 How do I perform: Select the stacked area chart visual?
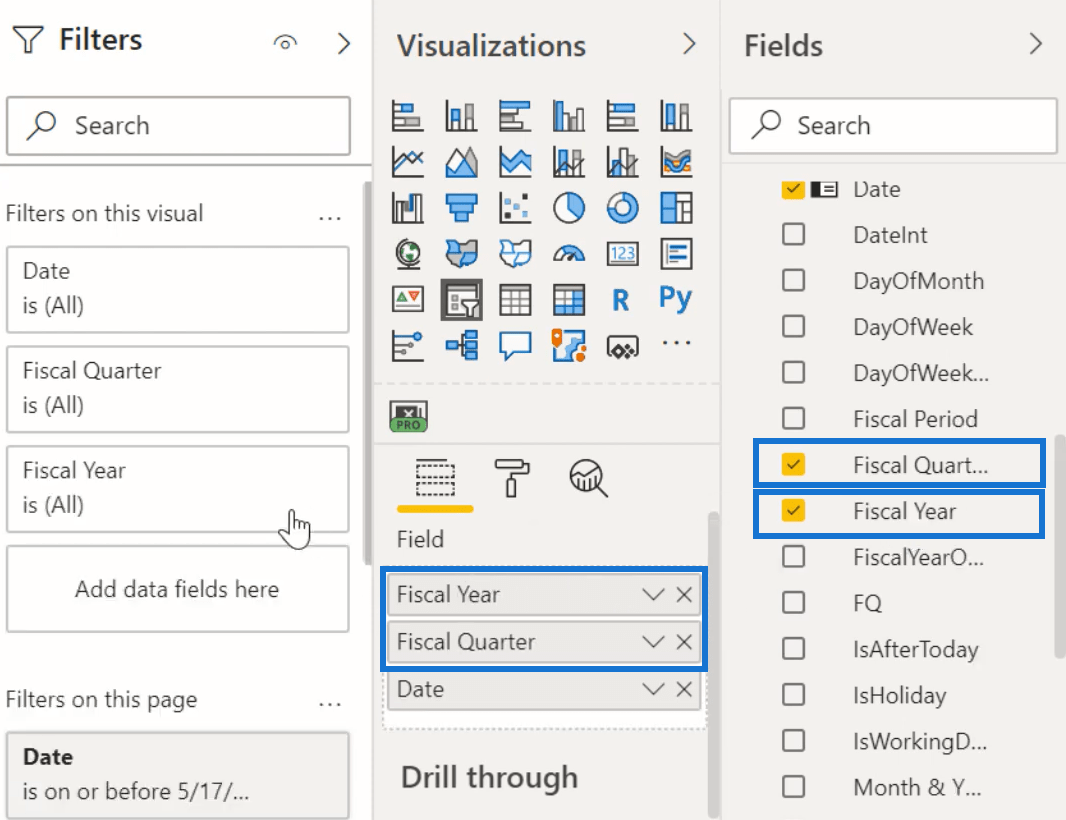[x=515, y=162]
